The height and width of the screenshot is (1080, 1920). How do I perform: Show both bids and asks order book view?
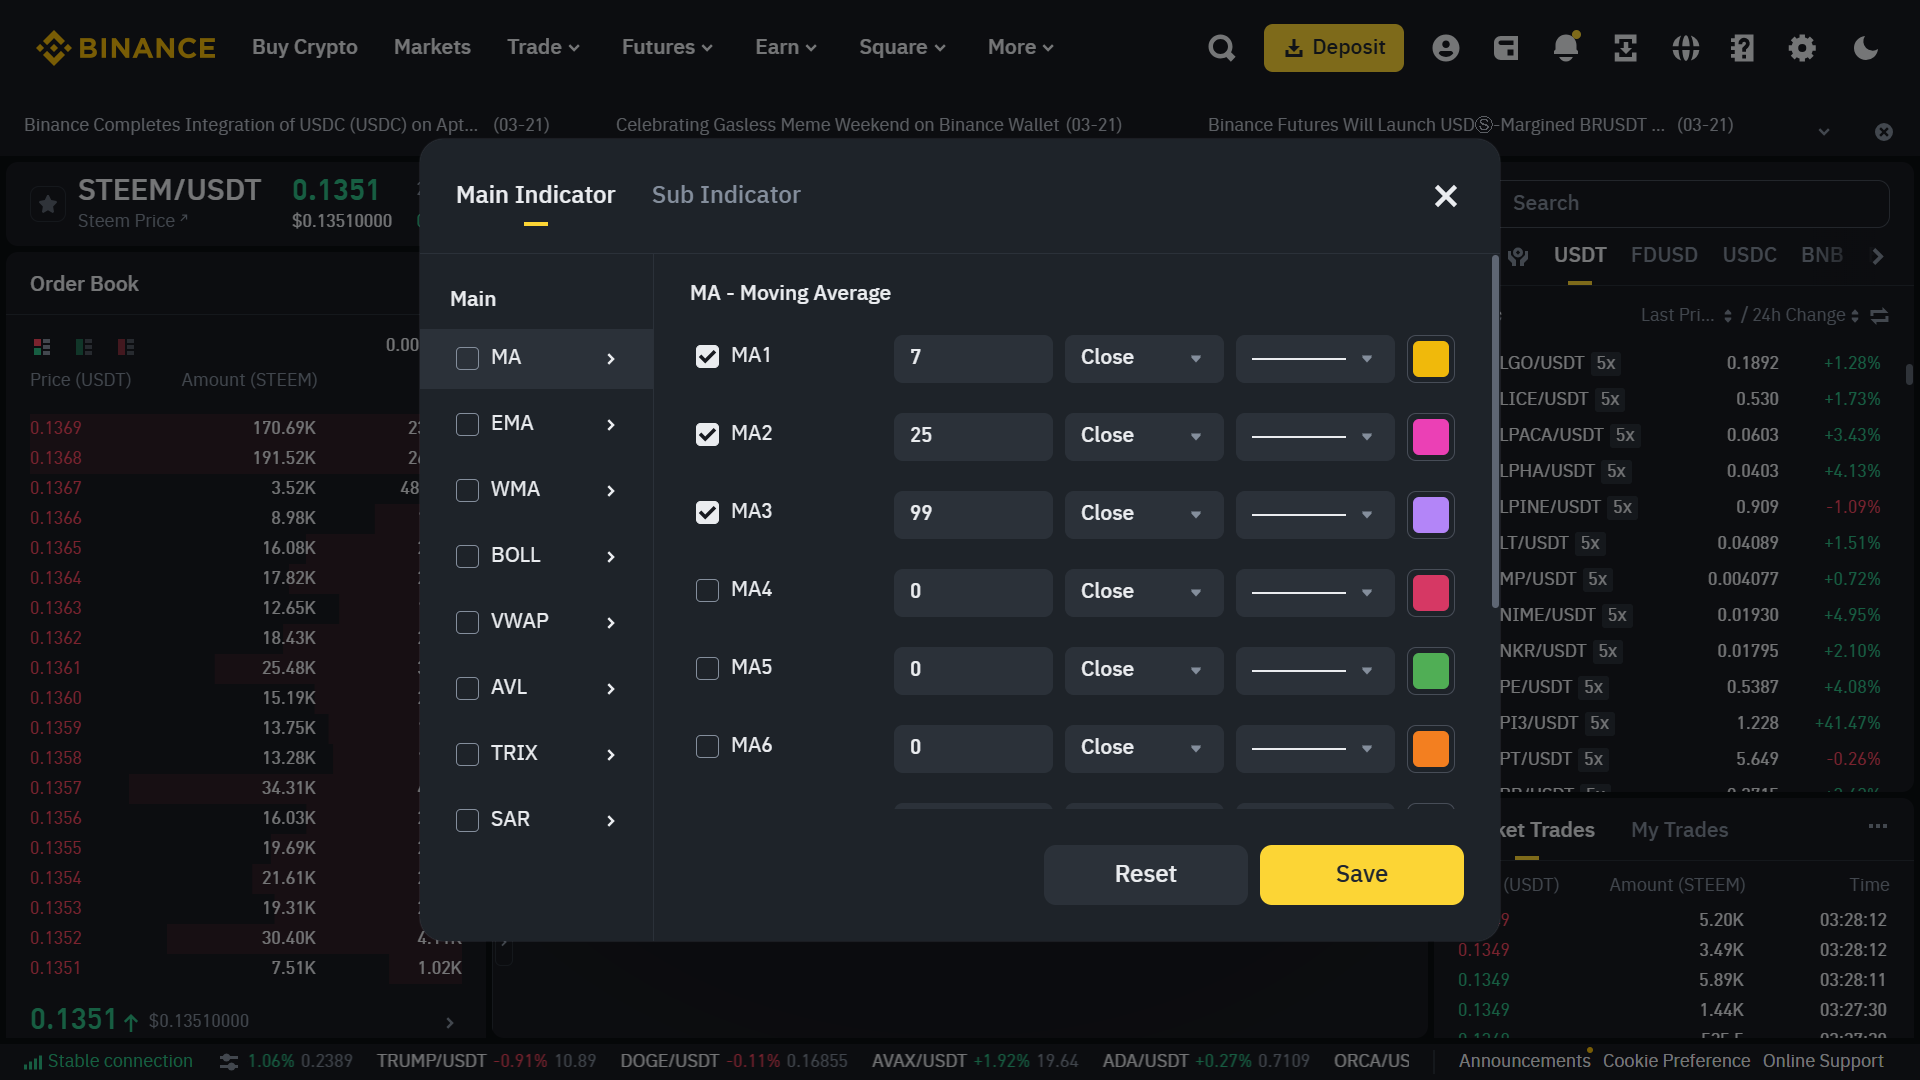click(x=42, y=347)
